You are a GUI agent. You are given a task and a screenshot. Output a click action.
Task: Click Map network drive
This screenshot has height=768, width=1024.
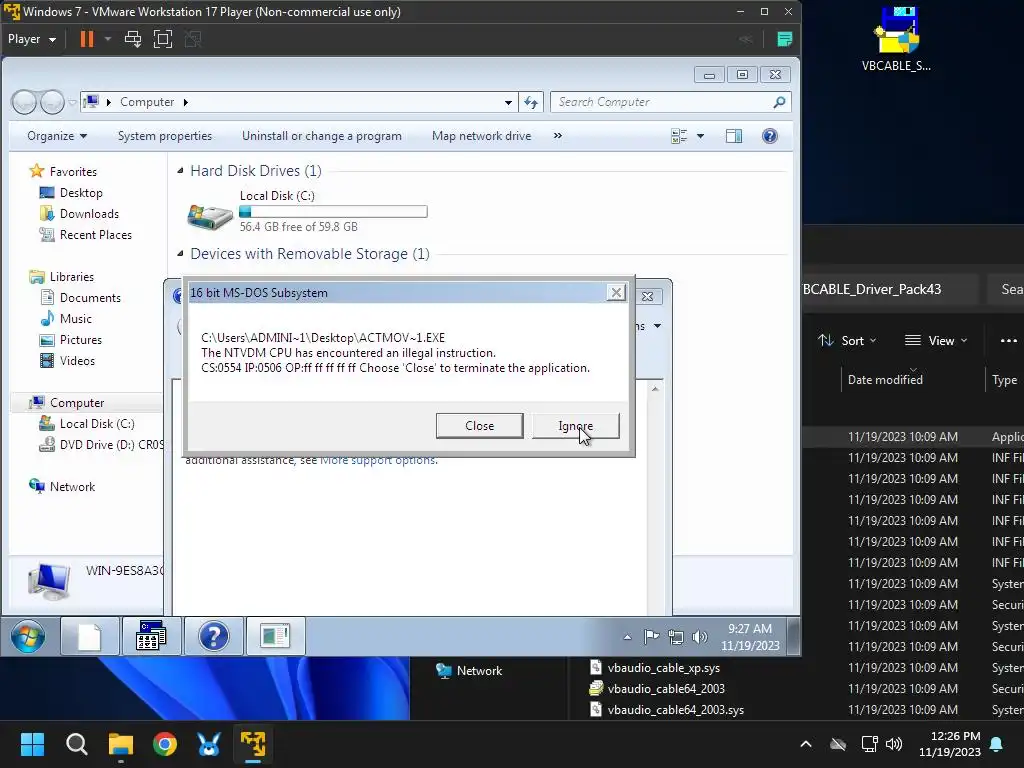click(481, 136)
